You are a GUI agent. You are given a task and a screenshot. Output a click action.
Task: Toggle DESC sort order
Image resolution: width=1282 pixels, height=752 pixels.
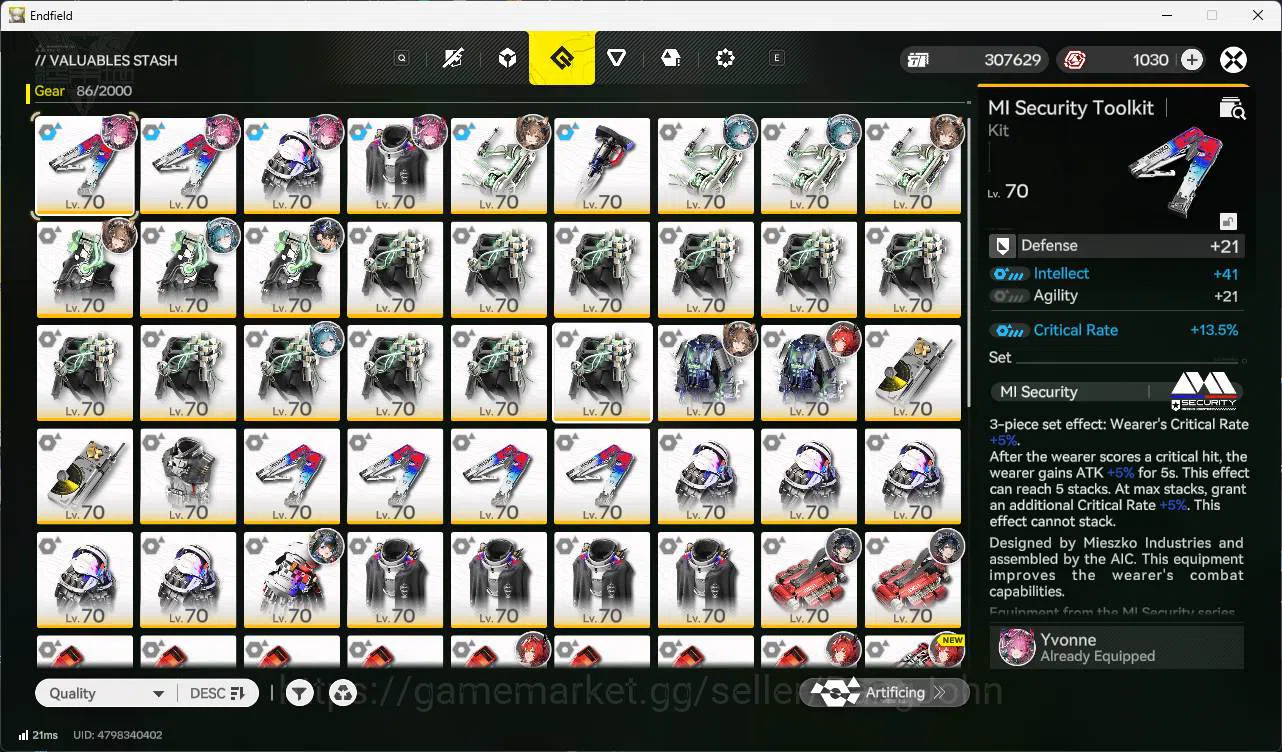[217, 693]
